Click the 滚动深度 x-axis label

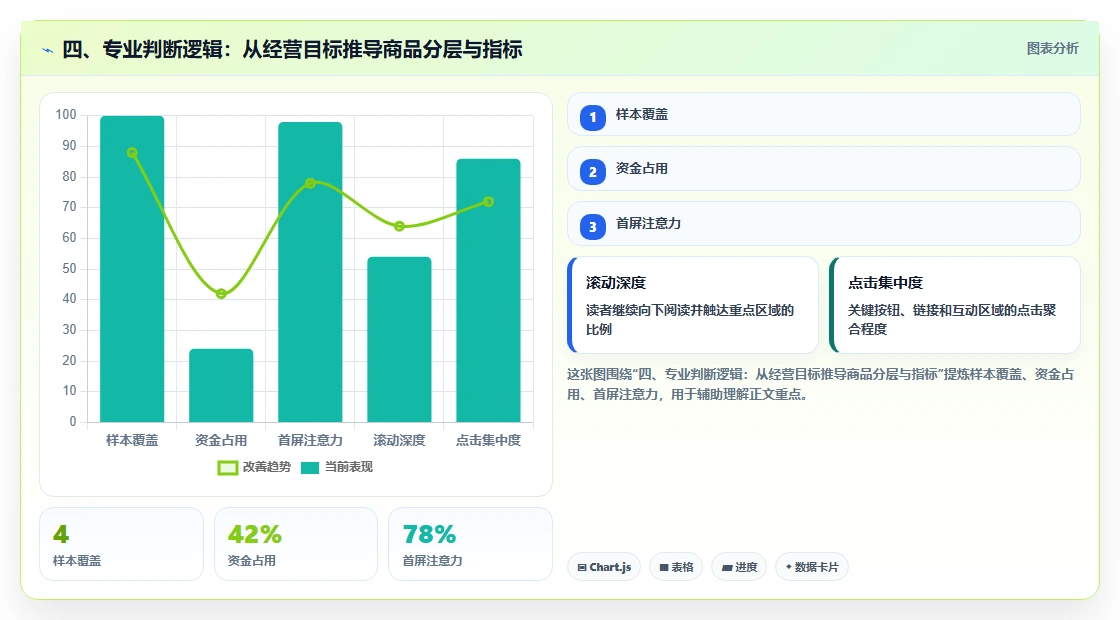tap(399, 441)
